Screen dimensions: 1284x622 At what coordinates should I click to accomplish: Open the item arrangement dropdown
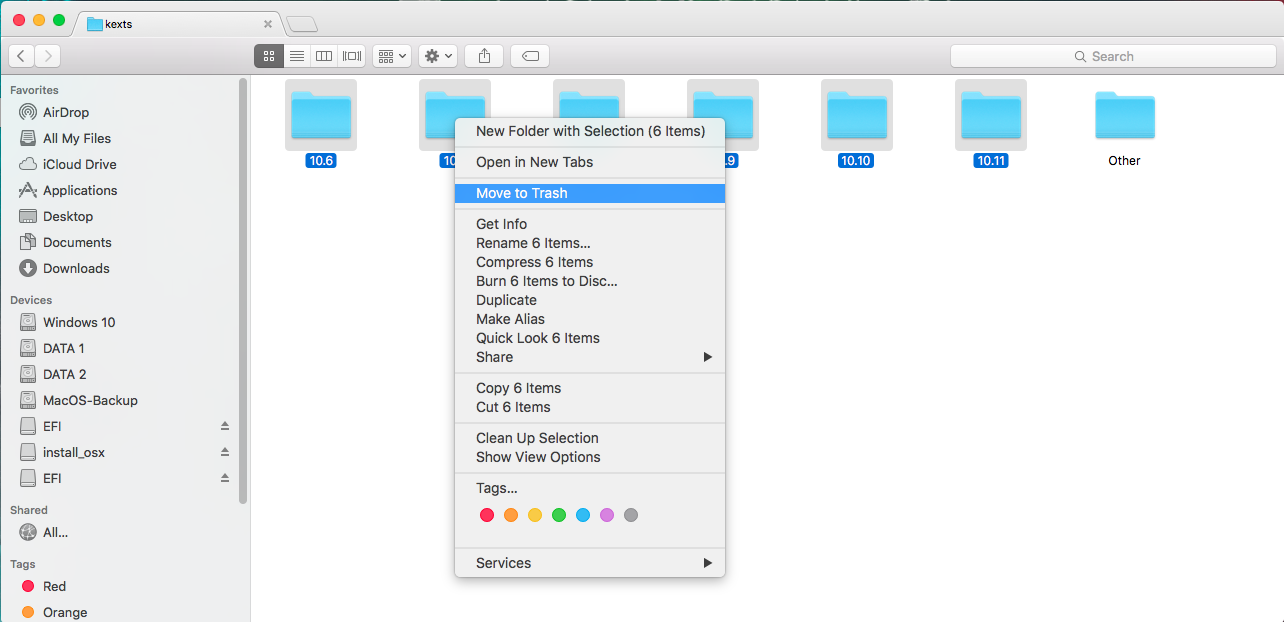coord(391,56)
